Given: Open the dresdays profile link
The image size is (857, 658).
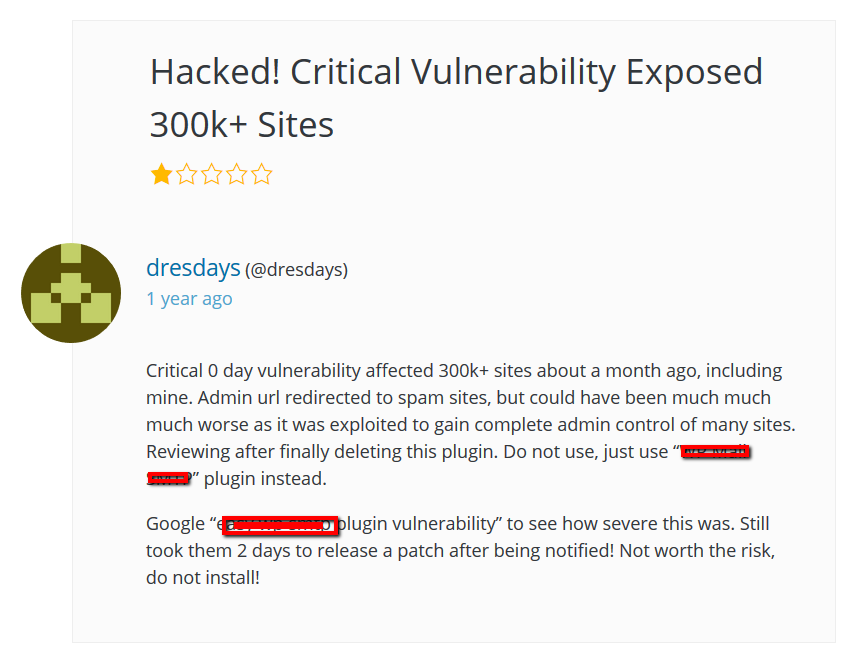Looking at the screenshot, I should (x=193, y=268).
